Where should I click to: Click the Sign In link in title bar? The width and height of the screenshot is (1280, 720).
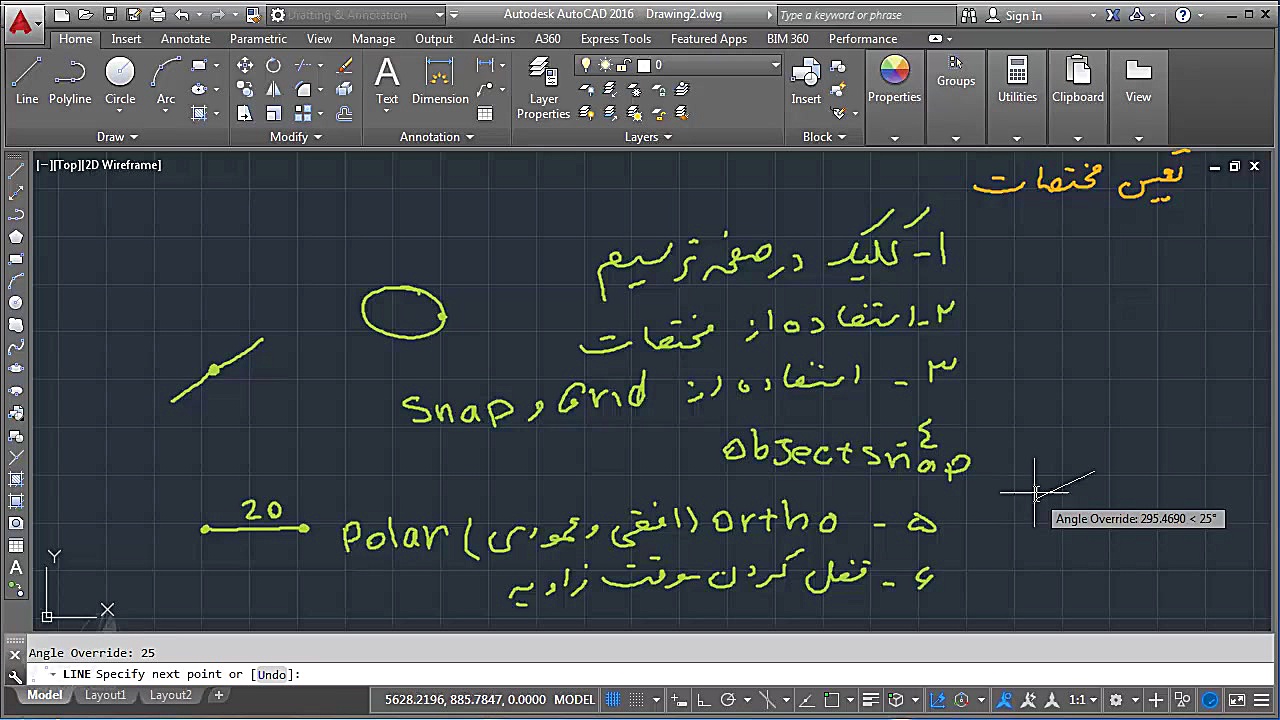[1023, 15]
